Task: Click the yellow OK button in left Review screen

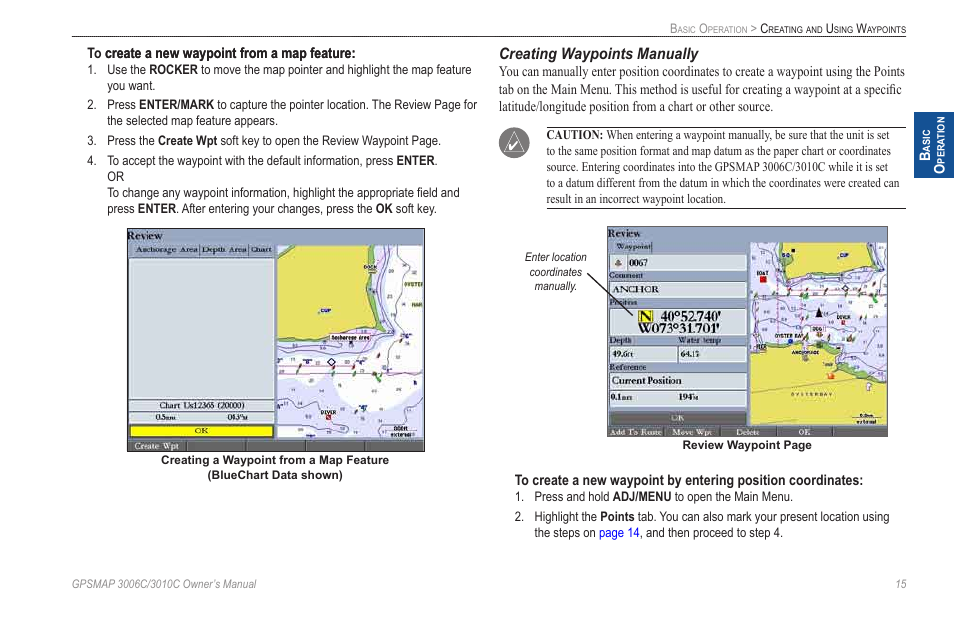Action: pyautogui.click(x=201, y=431)
